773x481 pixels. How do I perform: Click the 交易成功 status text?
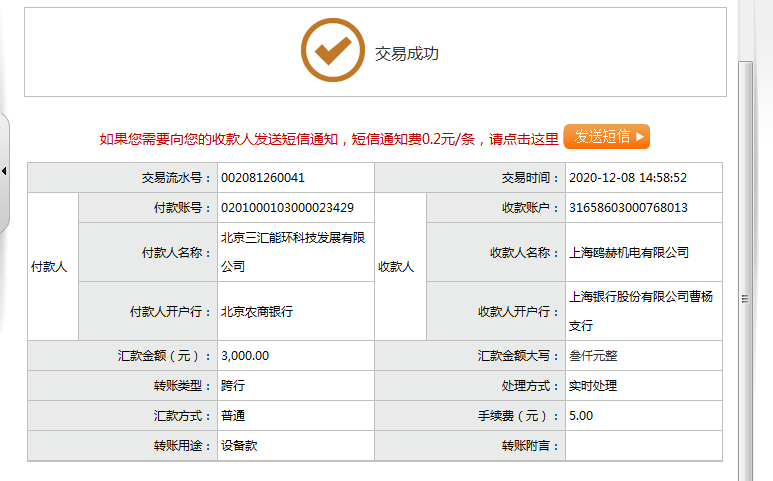(x=406, y=54)
